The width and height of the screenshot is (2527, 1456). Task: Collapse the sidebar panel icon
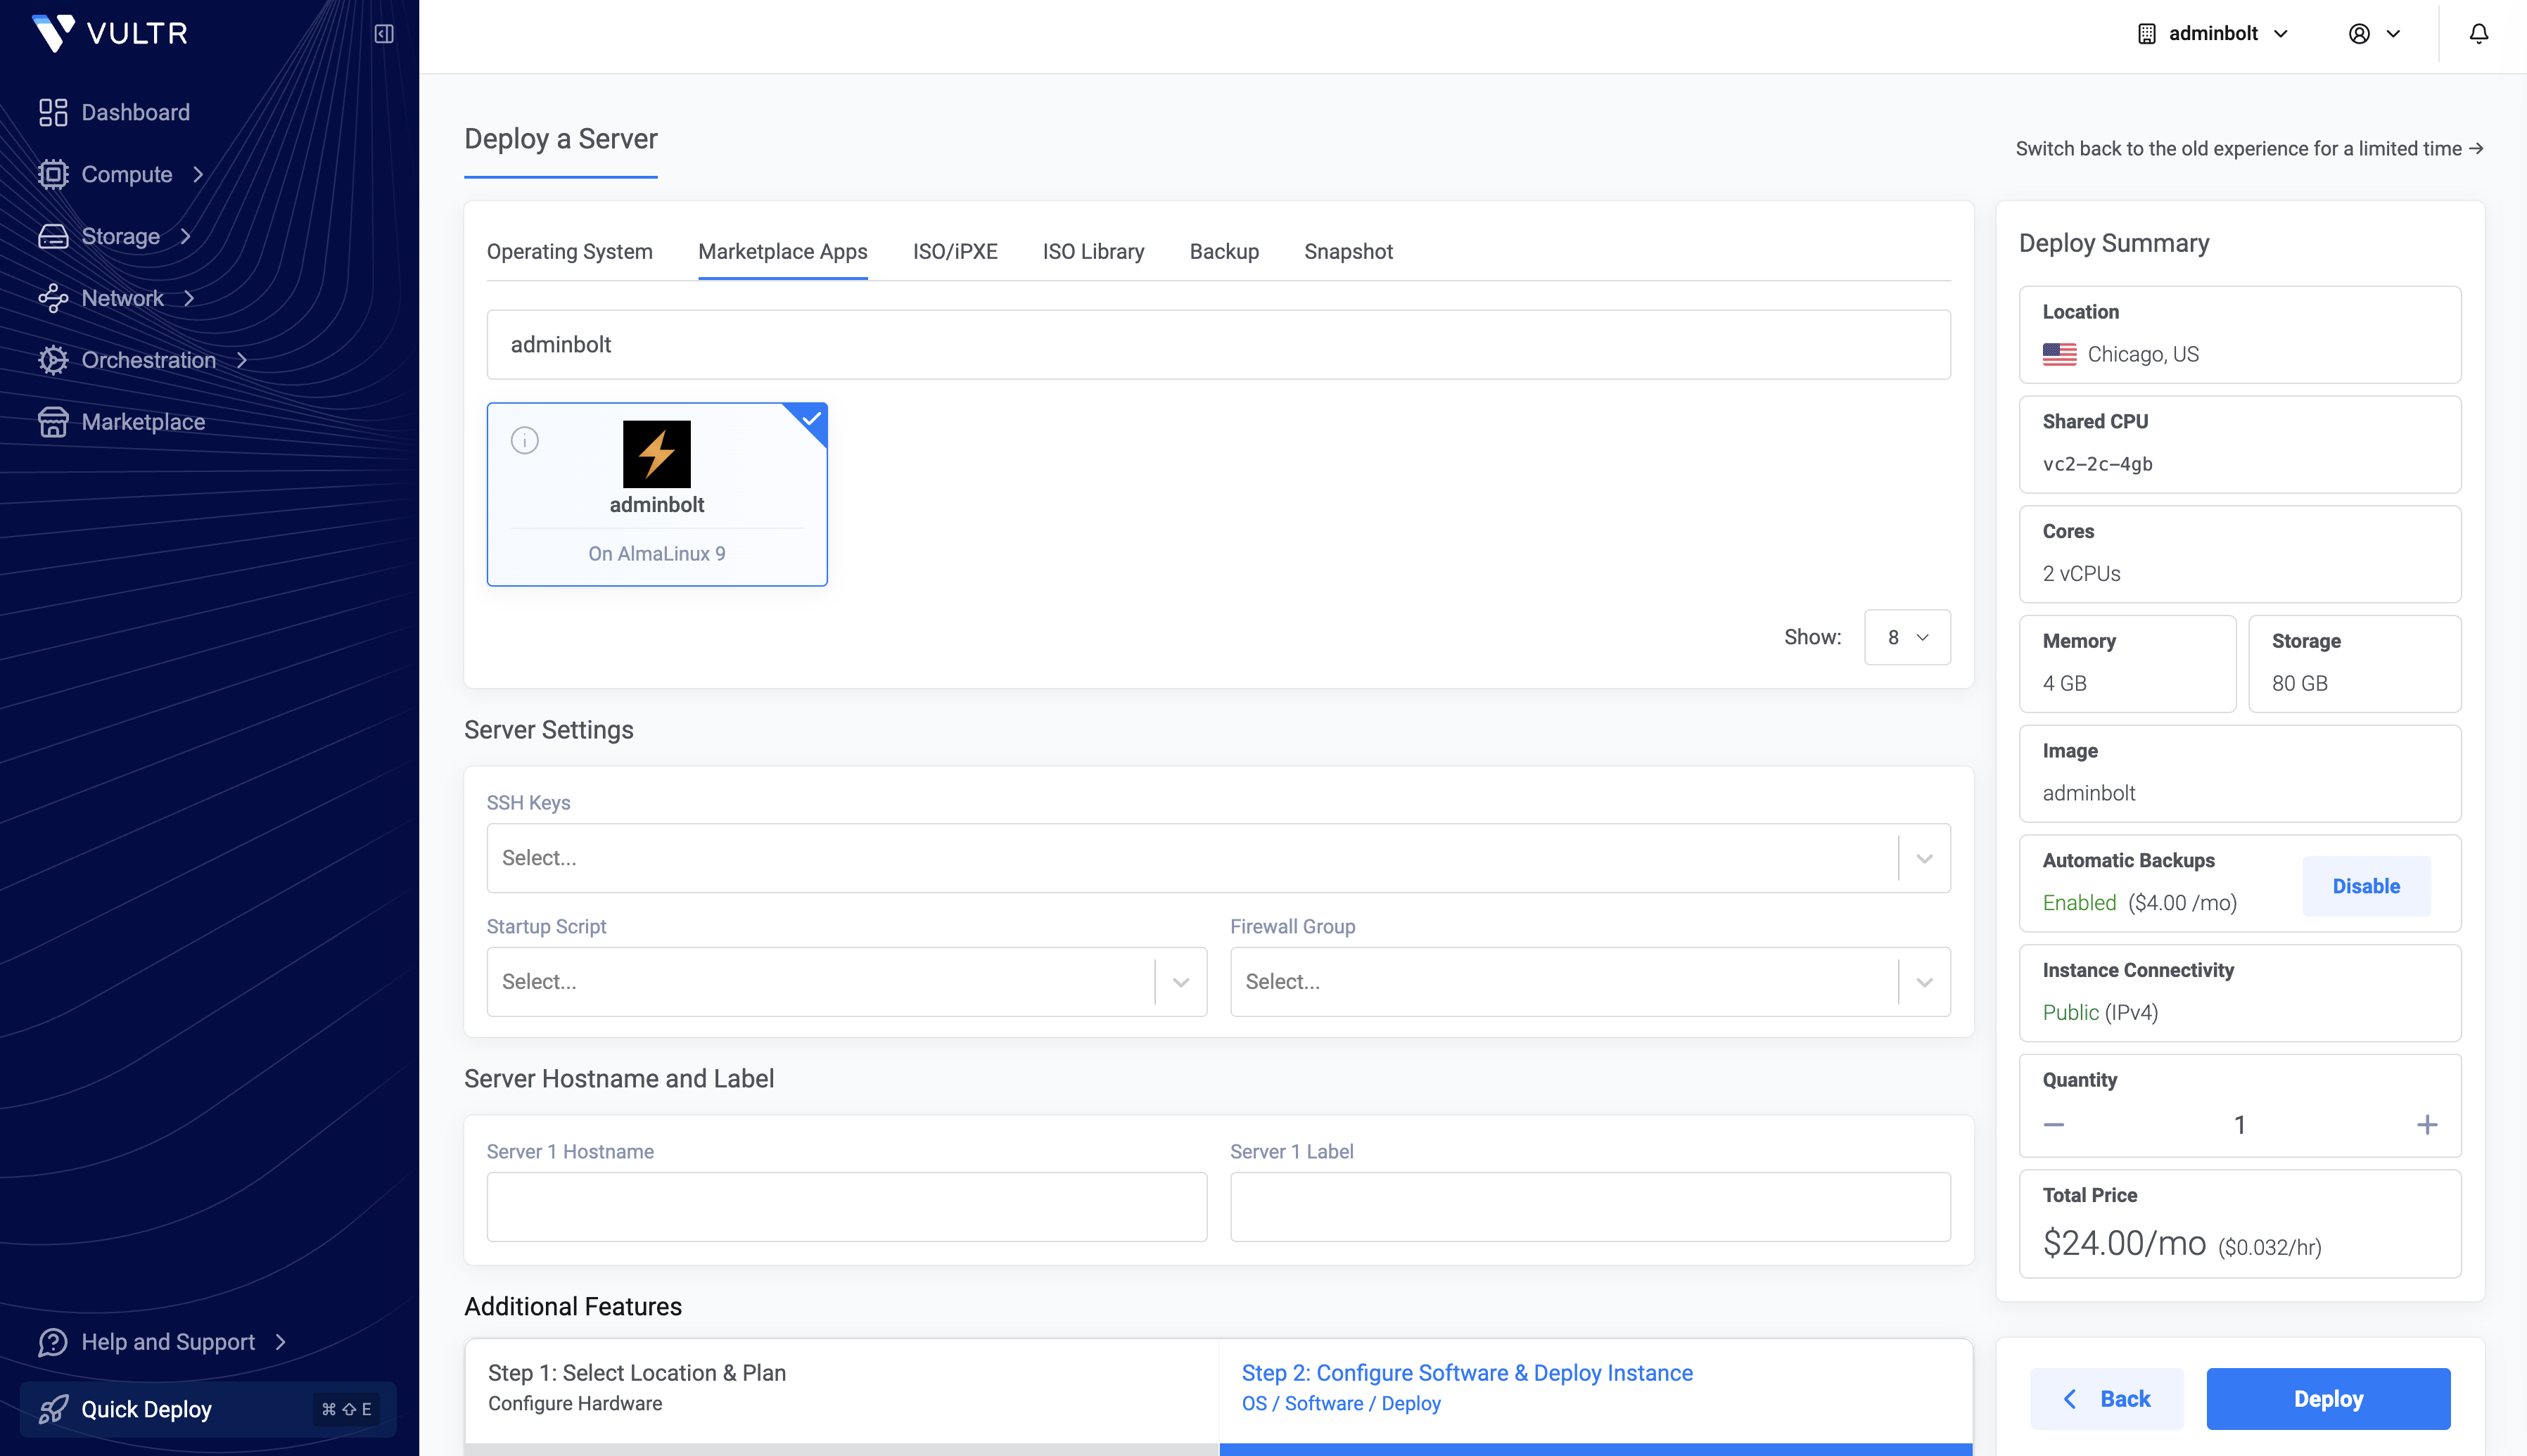pyautogui.click(x=384, y=34)
